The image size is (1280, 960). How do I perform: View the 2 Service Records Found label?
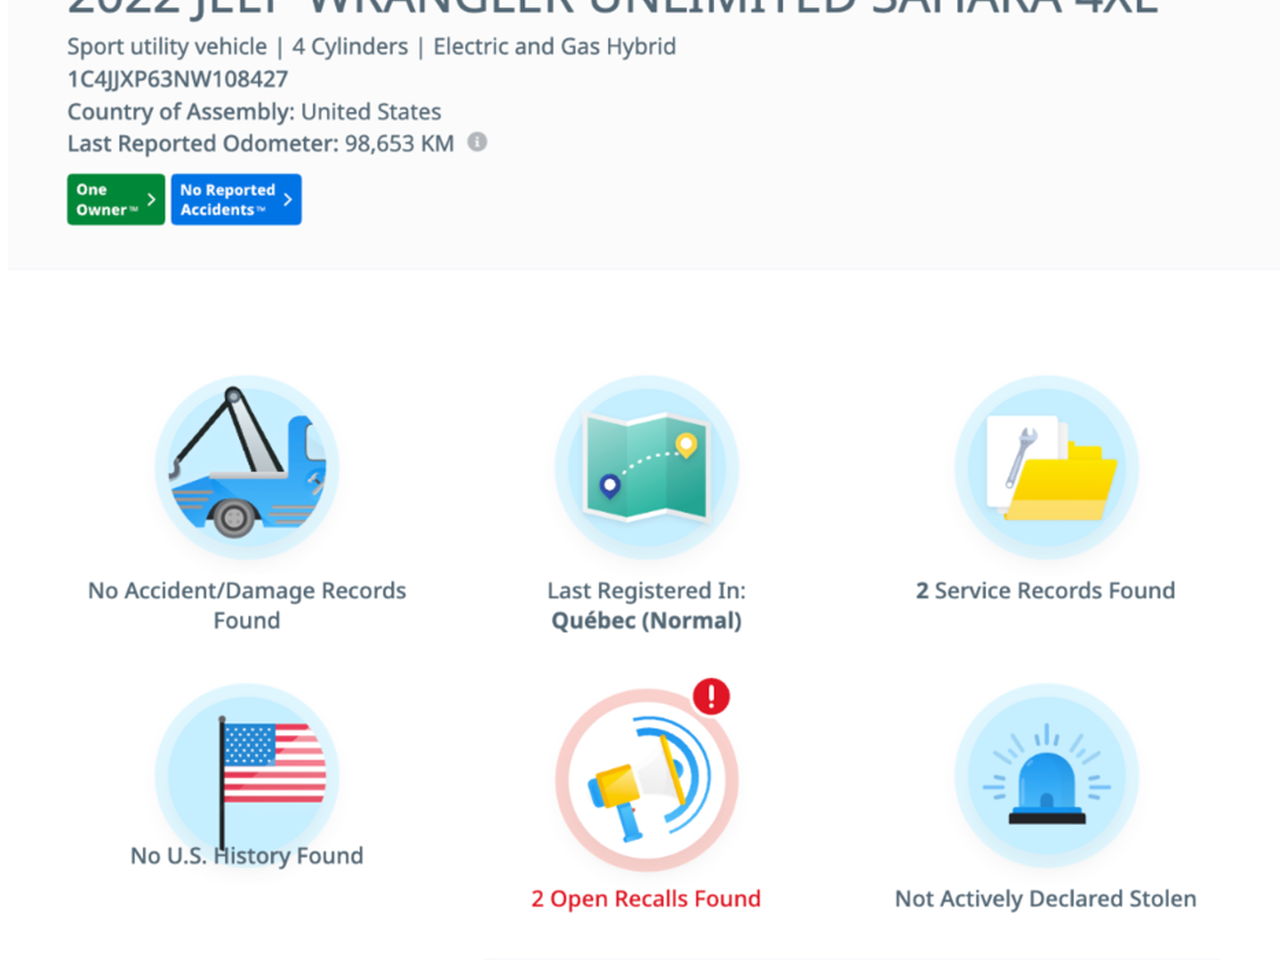[x=1046, y=591]
